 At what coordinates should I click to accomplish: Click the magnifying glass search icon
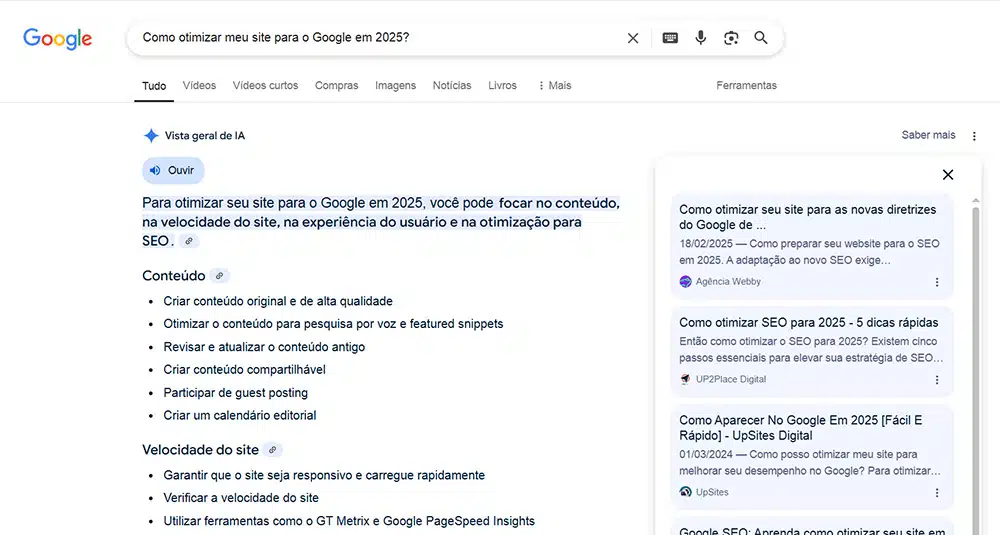(761, 38)
